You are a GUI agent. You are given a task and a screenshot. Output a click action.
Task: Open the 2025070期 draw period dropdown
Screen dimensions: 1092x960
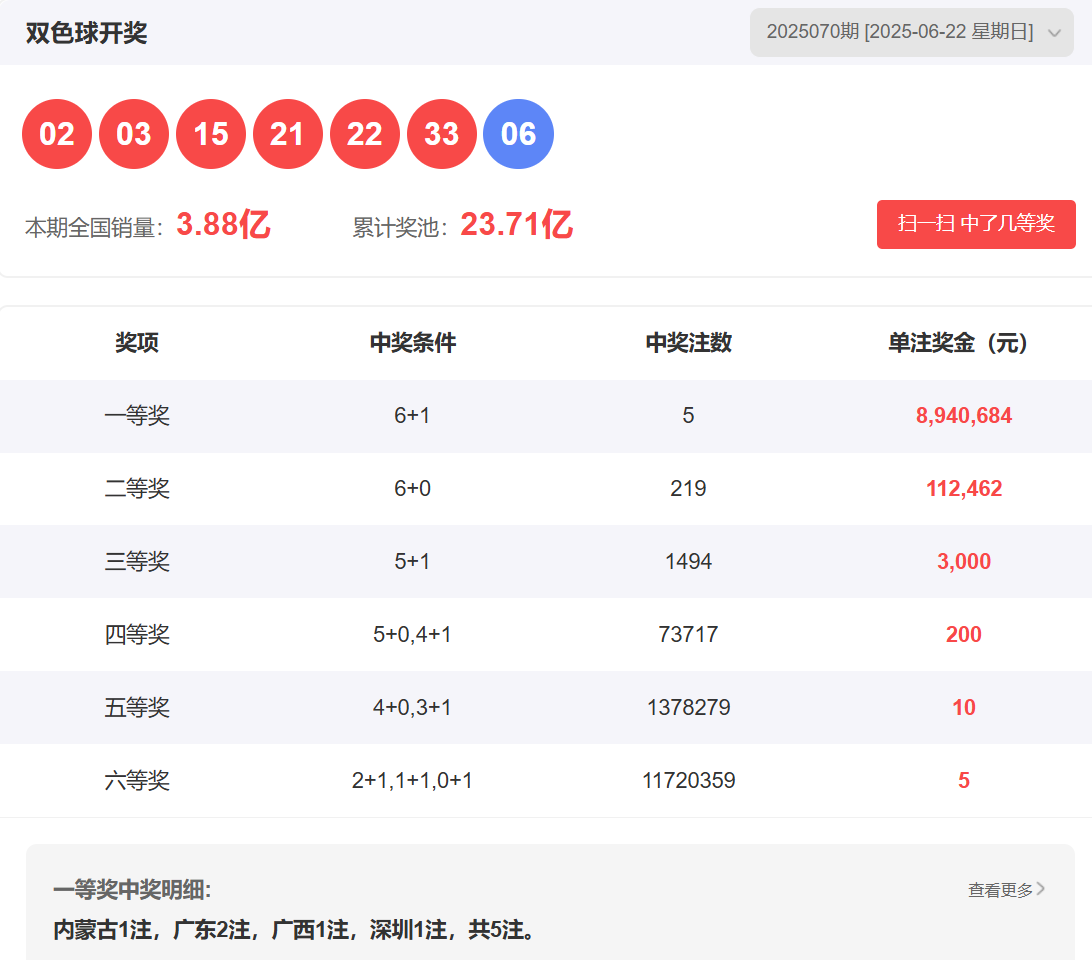899,32
